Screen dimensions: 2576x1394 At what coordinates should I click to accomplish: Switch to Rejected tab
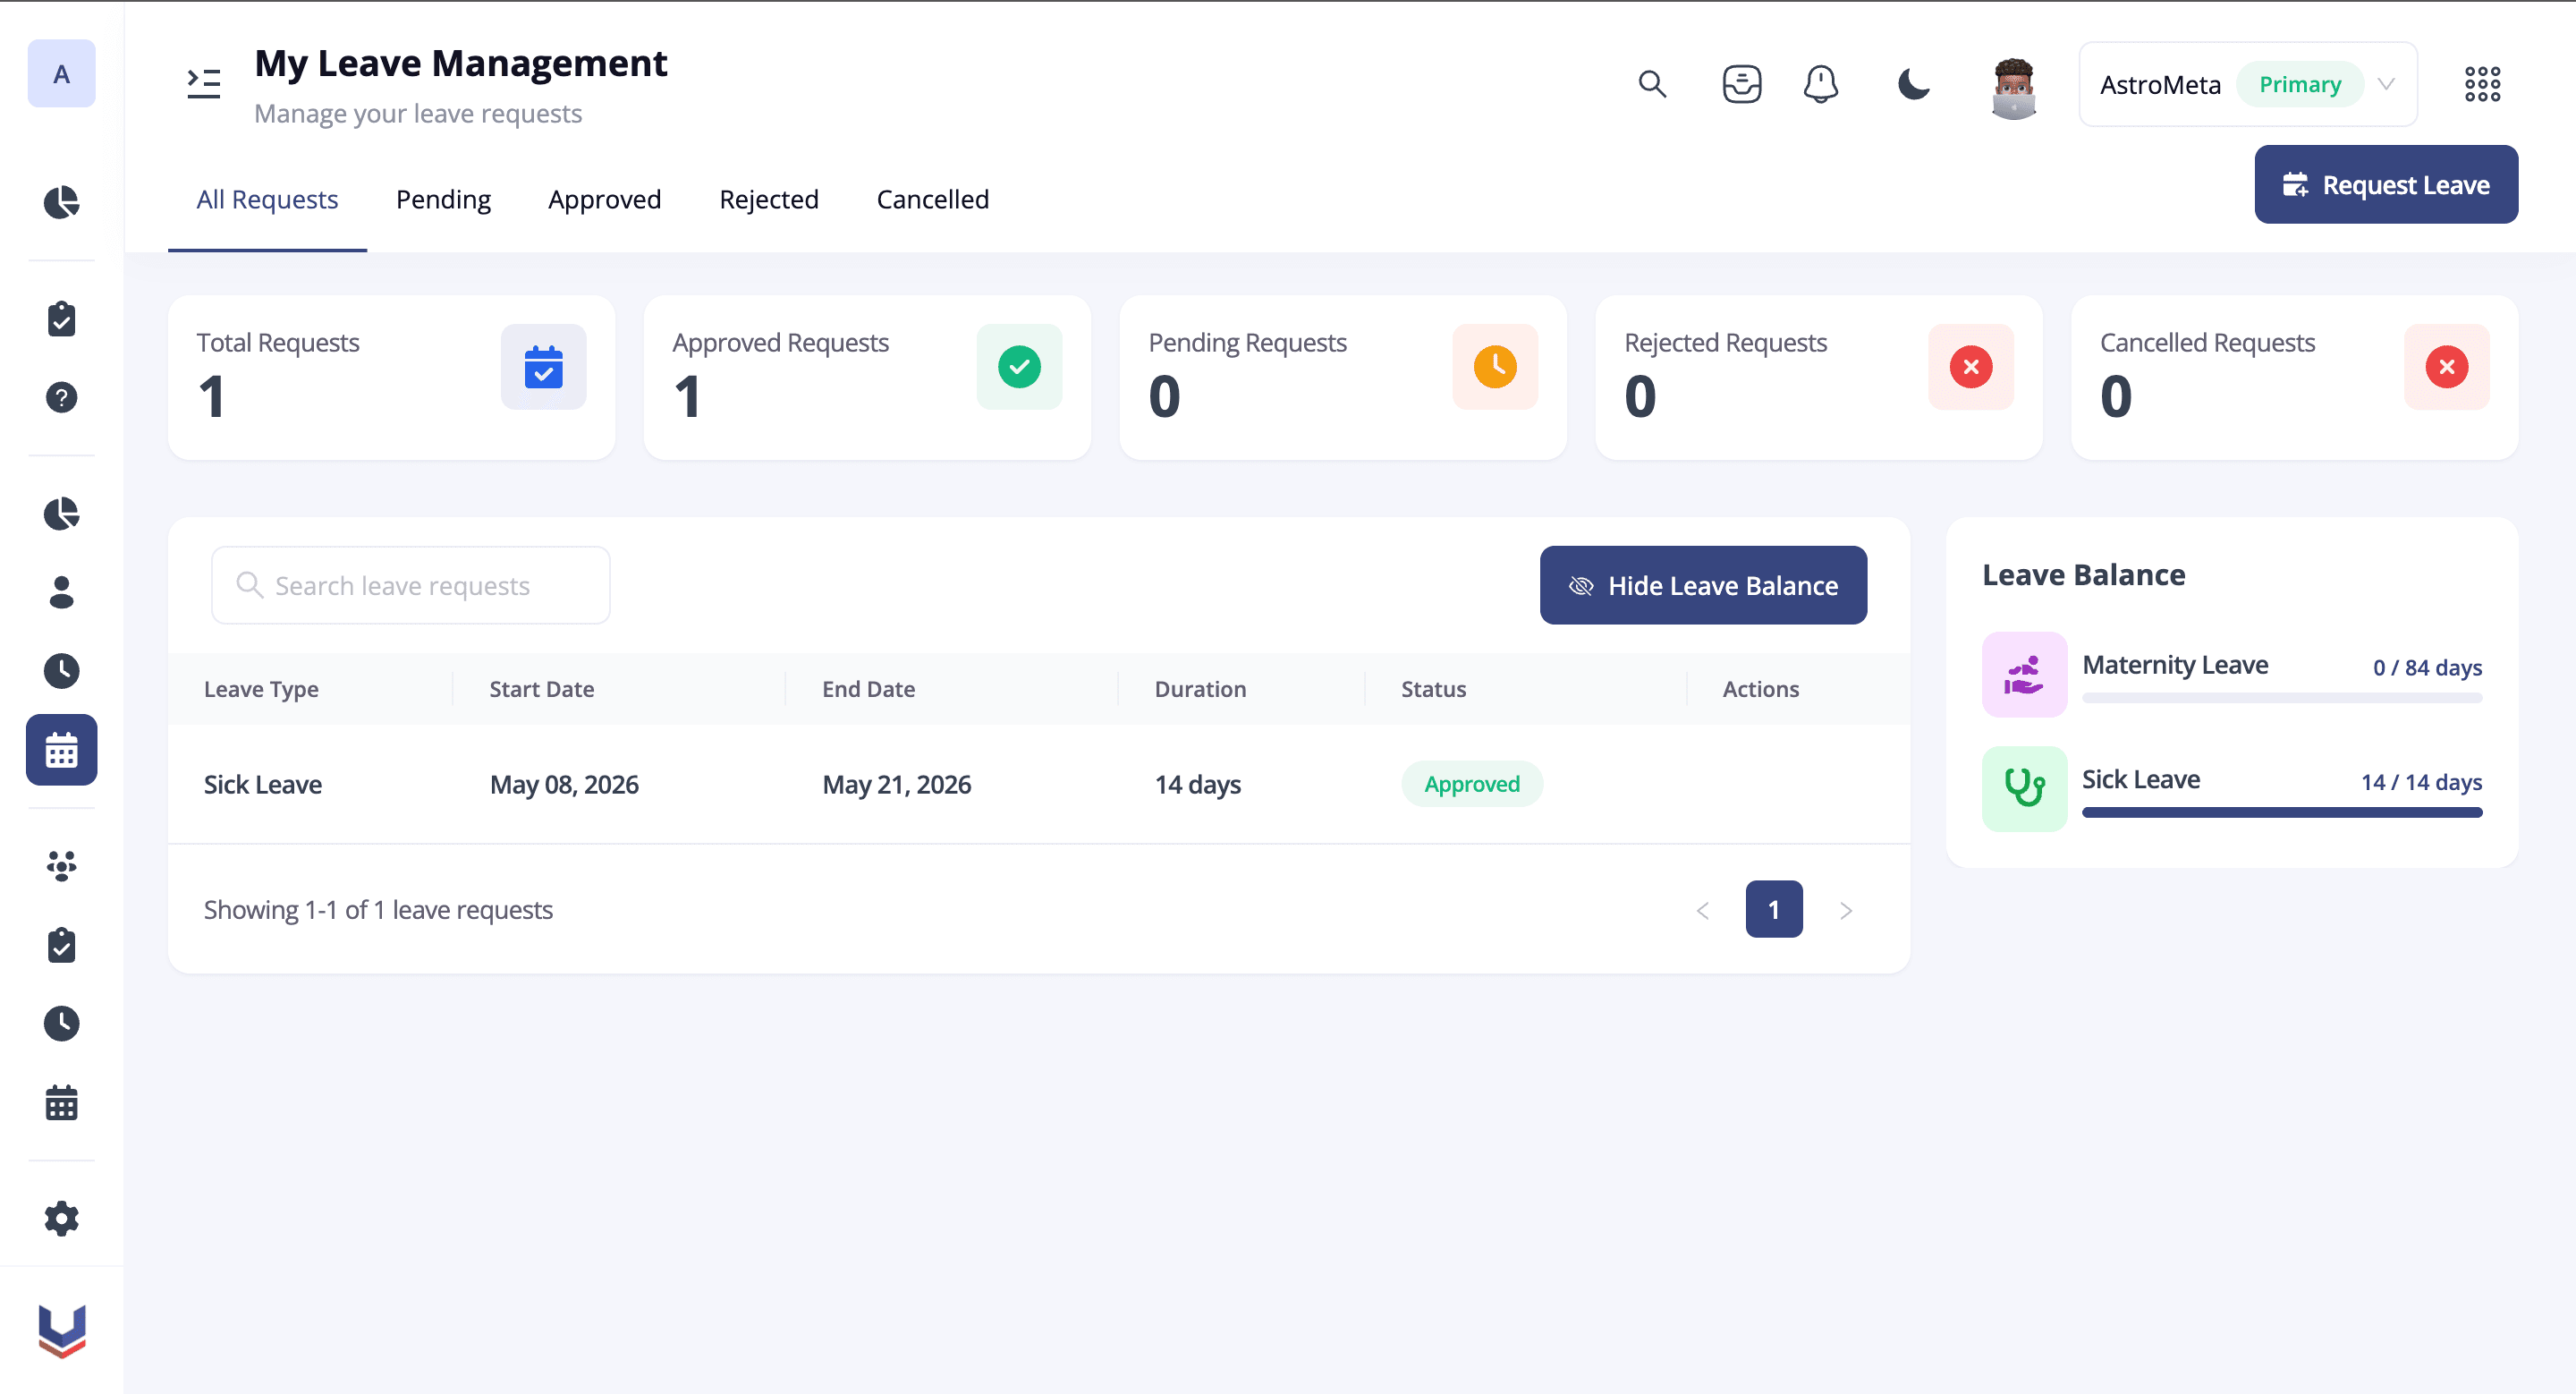[768, 199]
